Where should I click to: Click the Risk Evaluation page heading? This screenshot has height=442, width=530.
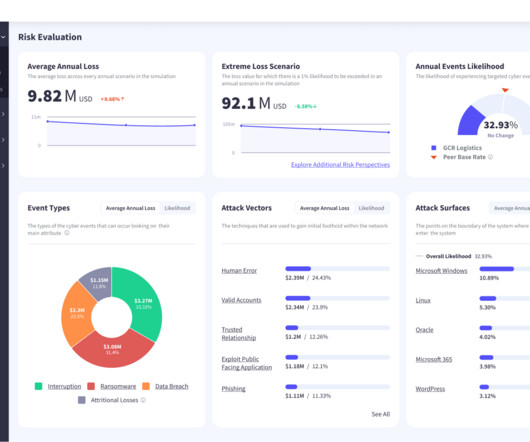coord(50,37)
